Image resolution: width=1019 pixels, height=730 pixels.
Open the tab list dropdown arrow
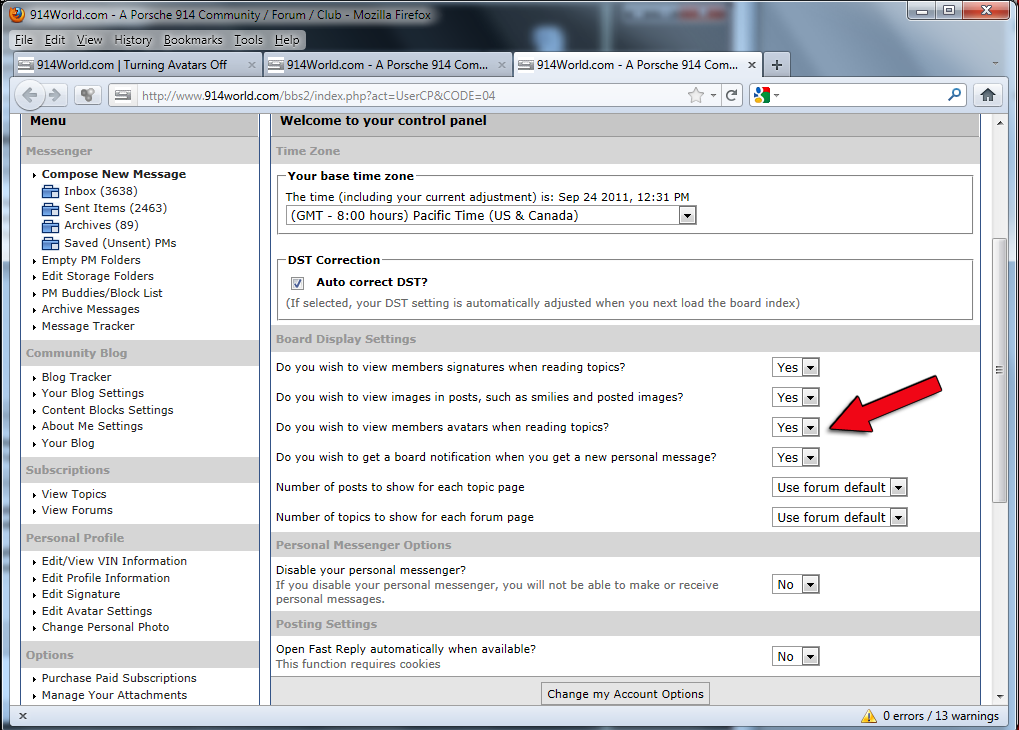(995, 64)
